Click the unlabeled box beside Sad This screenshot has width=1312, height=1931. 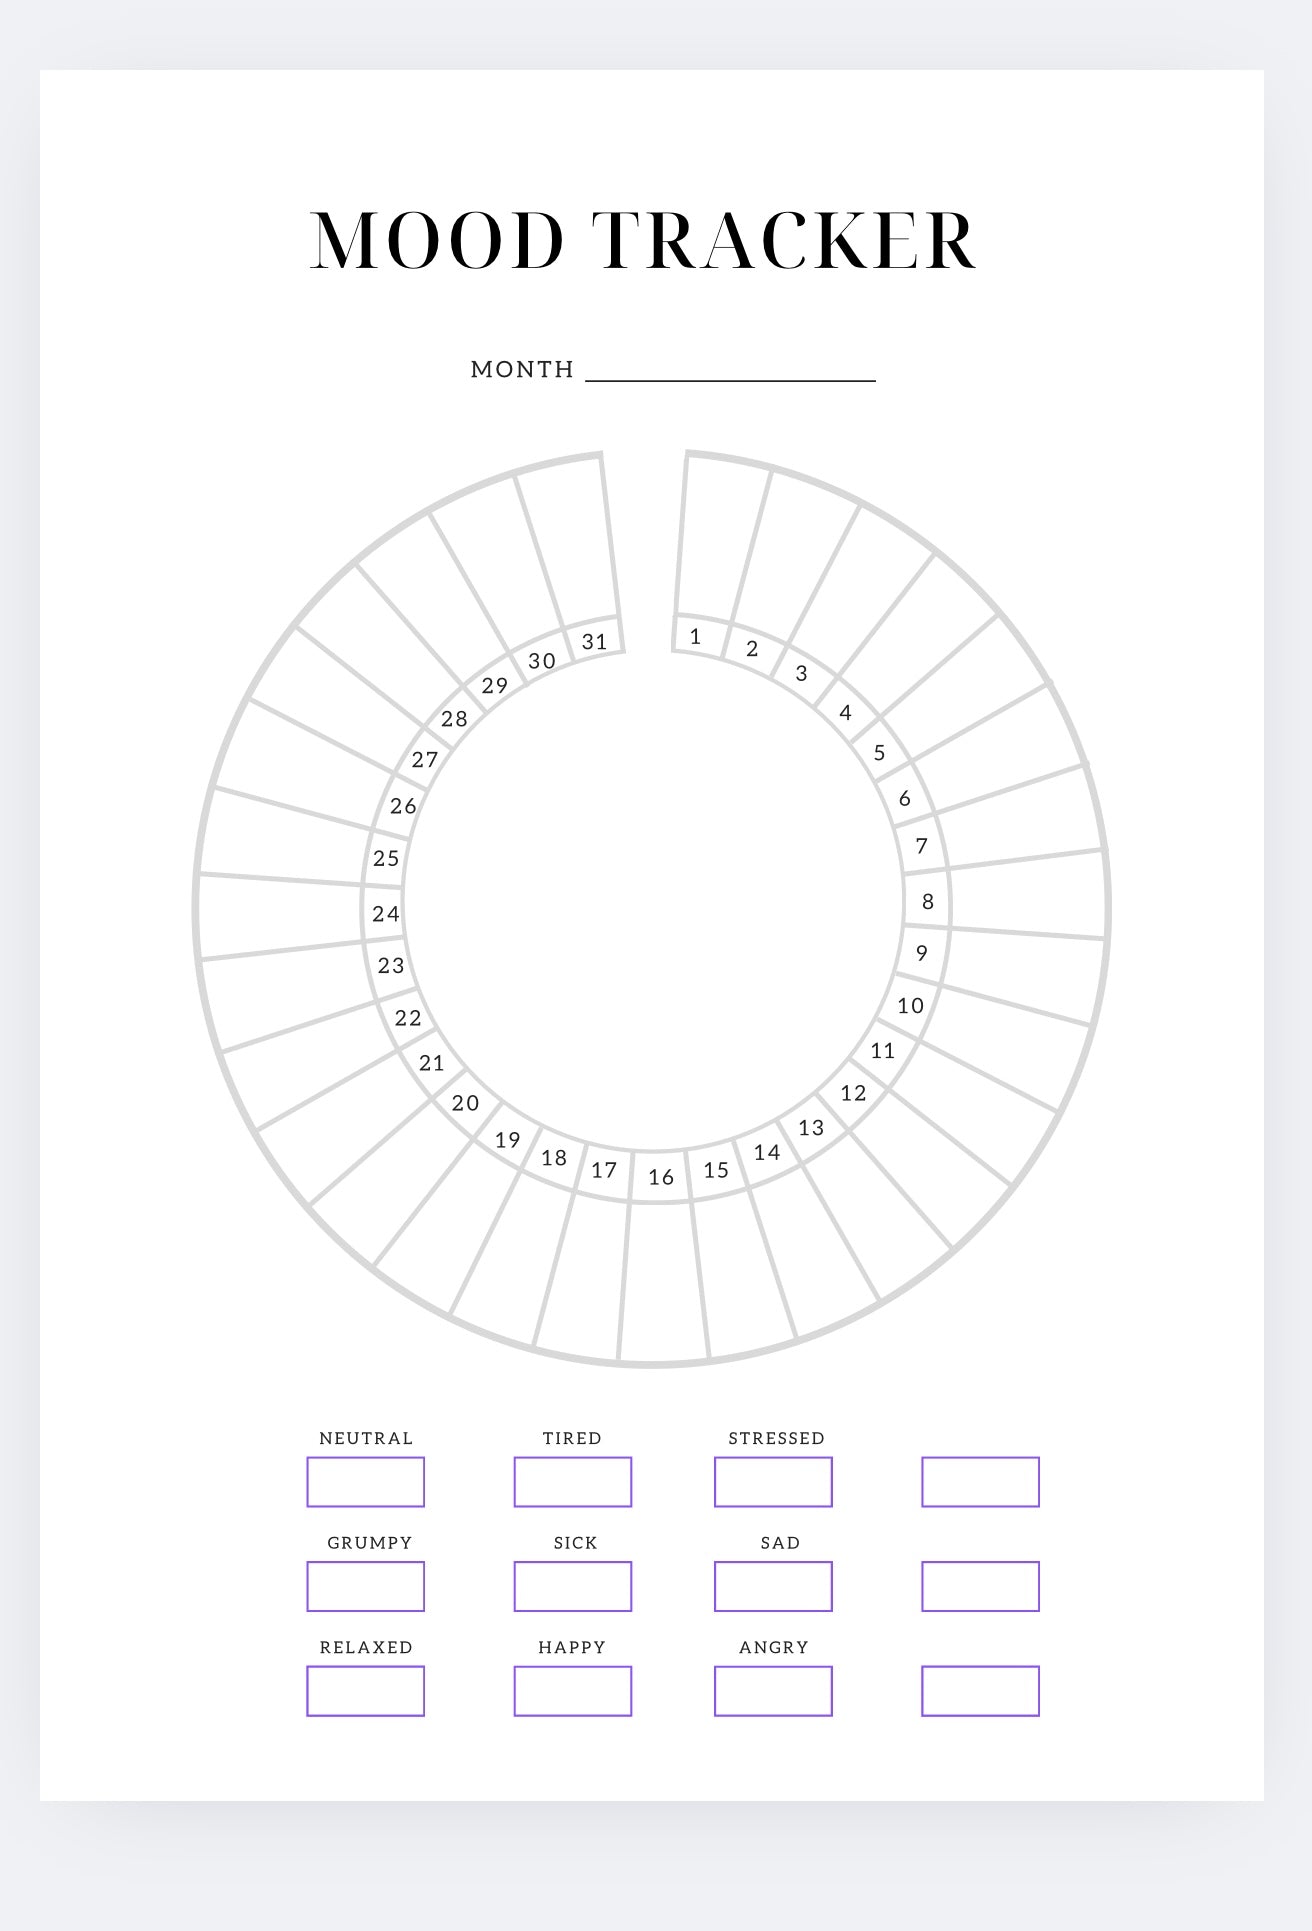click(x=980, y=1586)
